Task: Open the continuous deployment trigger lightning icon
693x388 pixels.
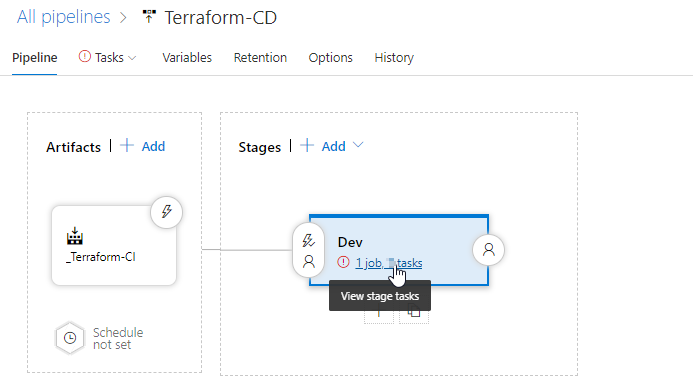Action: [166, 212]
